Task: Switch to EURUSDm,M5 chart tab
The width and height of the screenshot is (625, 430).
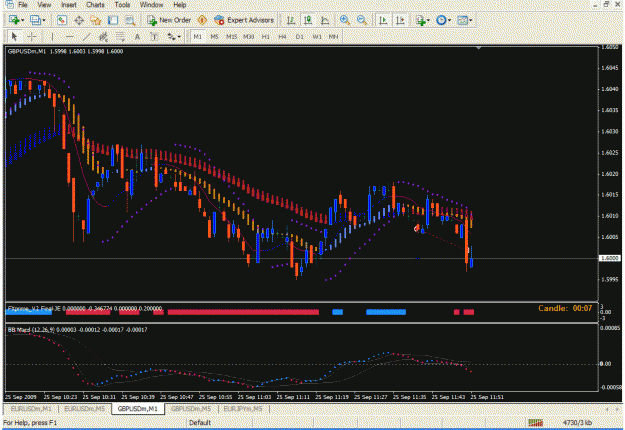Action: tap(85, 409)
